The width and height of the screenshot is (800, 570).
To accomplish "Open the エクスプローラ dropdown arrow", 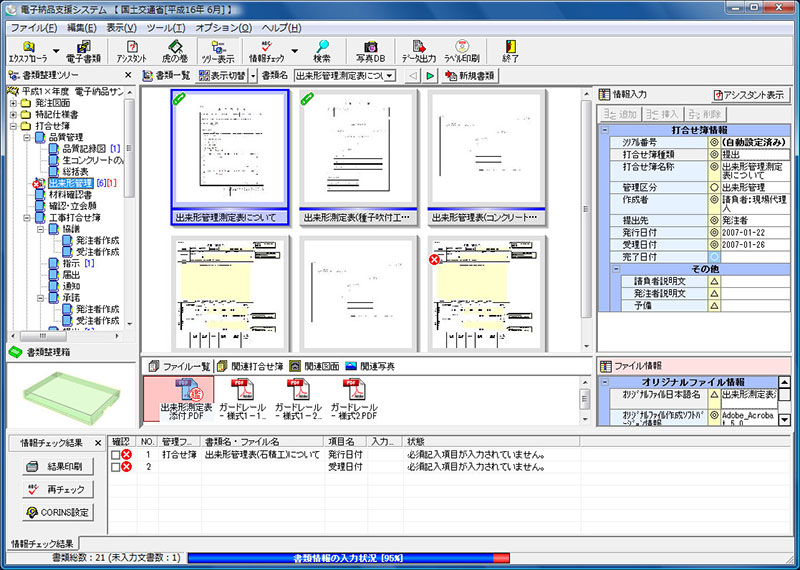I will coord(56,52).
